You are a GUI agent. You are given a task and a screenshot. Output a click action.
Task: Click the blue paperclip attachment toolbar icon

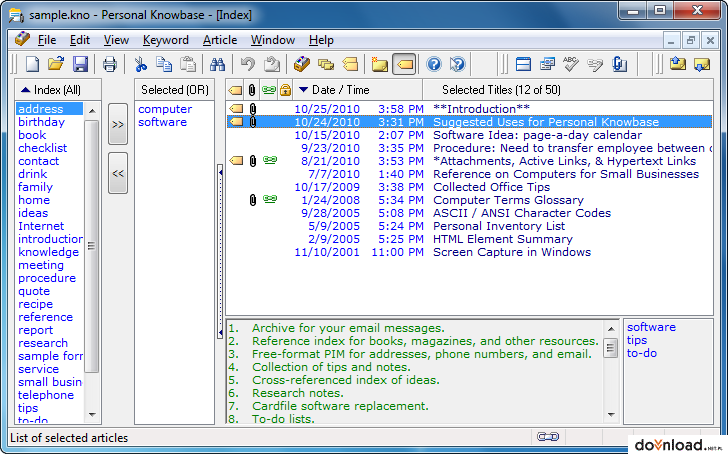click(619, 64)
